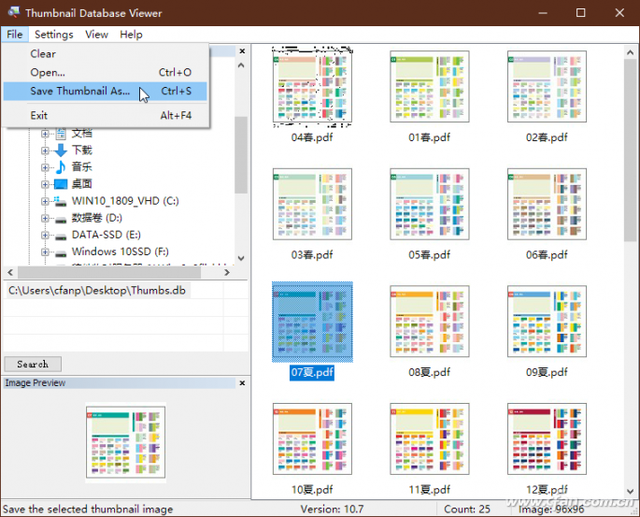The height and width of the screenshot is (517, 640).
Task: Click the app icon in title bar
Action: 14,12
